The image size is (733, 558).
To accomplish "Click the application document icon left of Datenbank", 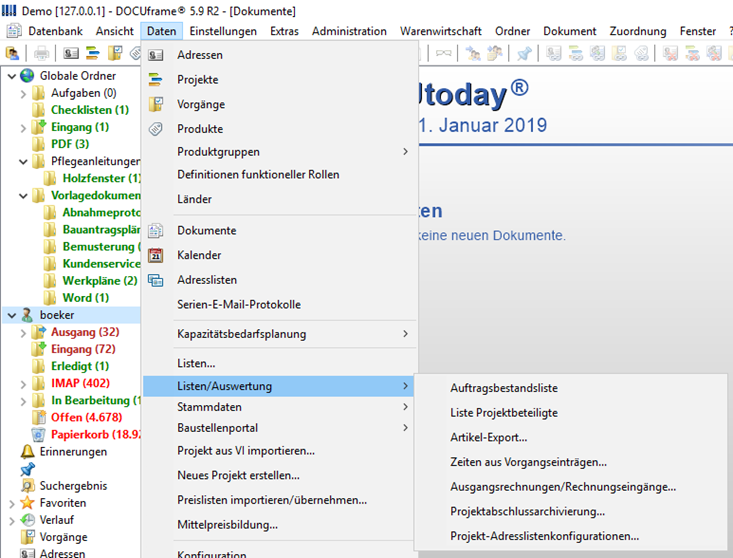I will tap(14, 31).
